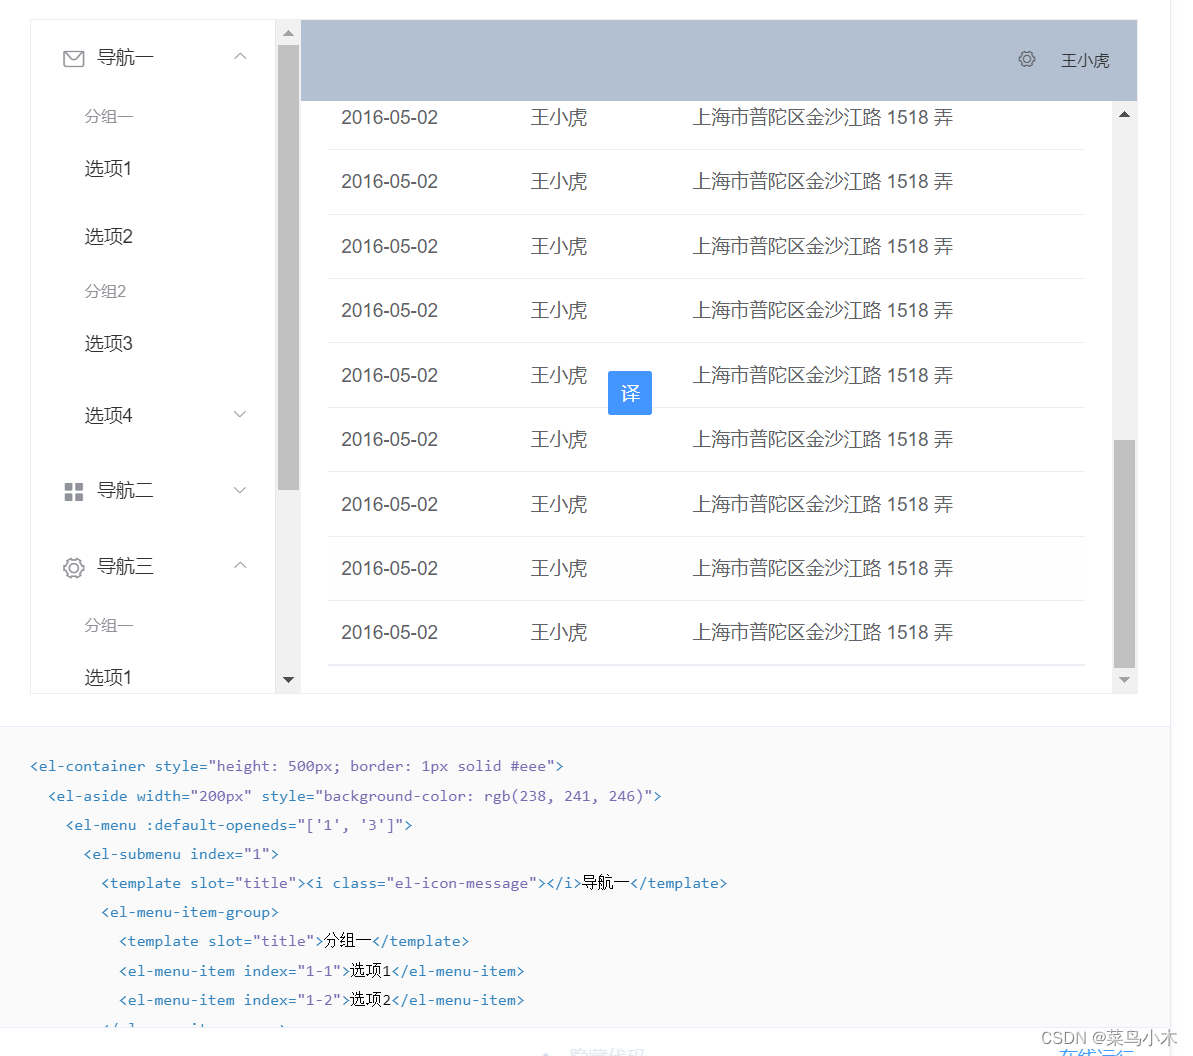
Task: Expand 选项4 with its down chevron
Action: [x=240, y=414]
